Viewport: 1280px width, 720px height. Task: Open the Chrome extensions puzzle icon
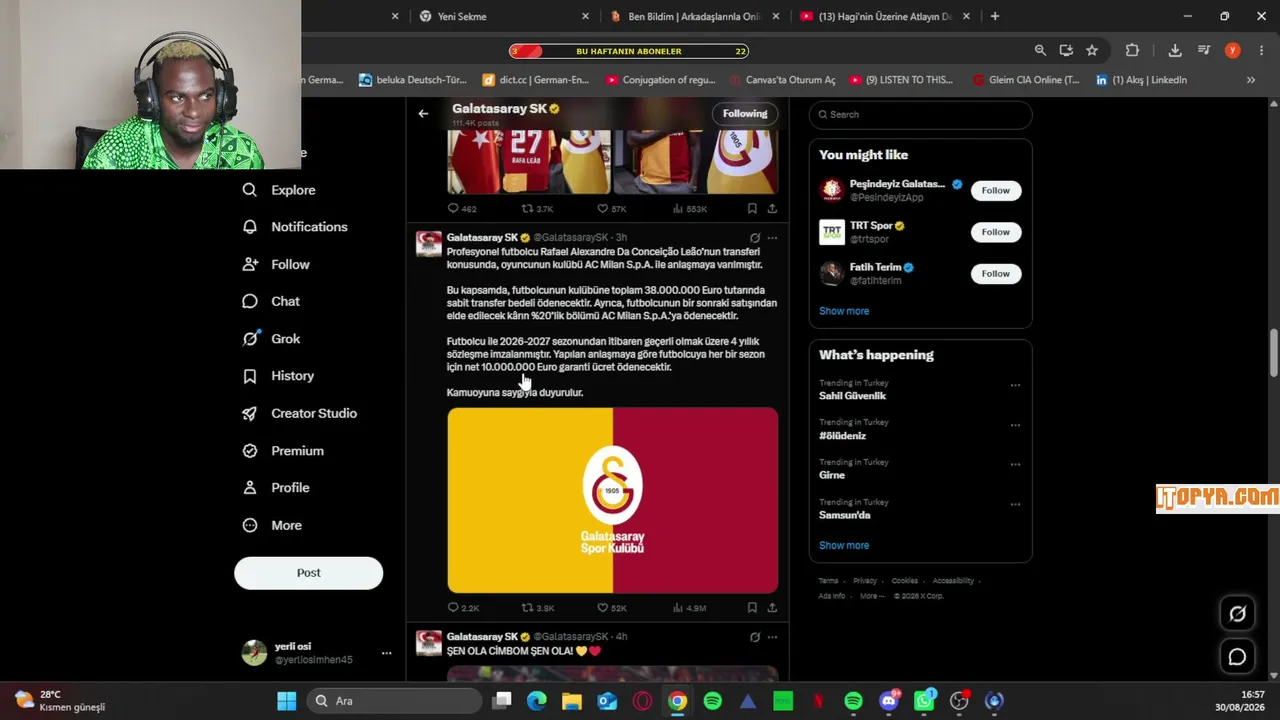tap(1132, 51)
